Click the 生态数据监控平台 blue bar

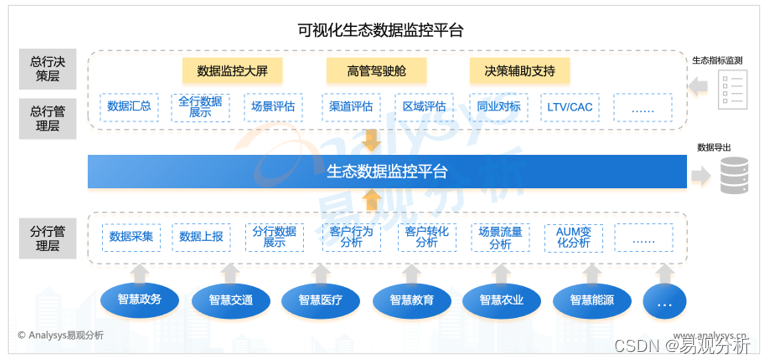[x=387, y=171]
